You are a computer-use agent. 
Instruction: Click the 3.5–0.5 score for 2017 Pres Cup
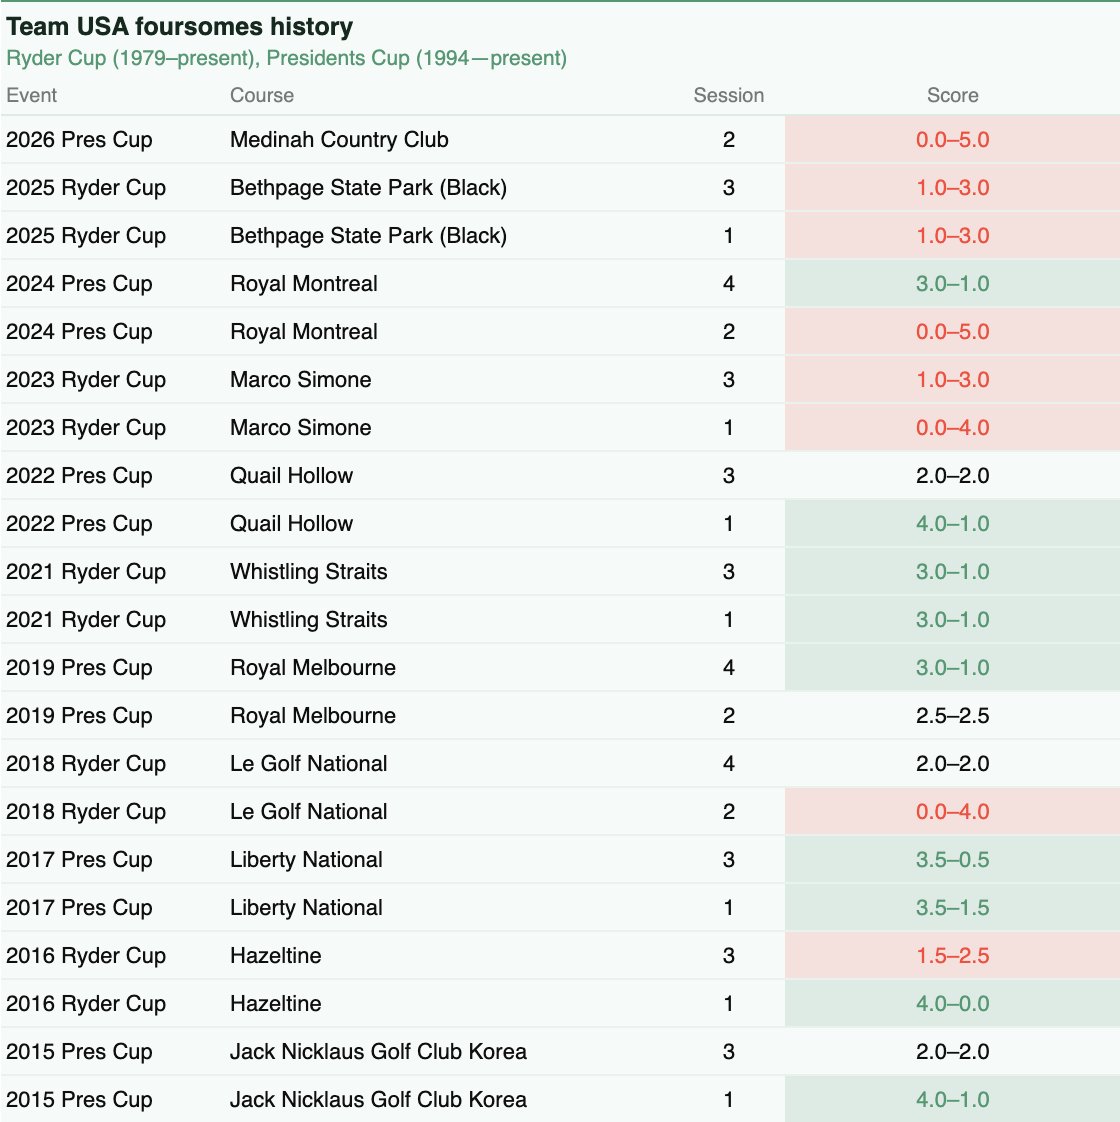[953, 859]
